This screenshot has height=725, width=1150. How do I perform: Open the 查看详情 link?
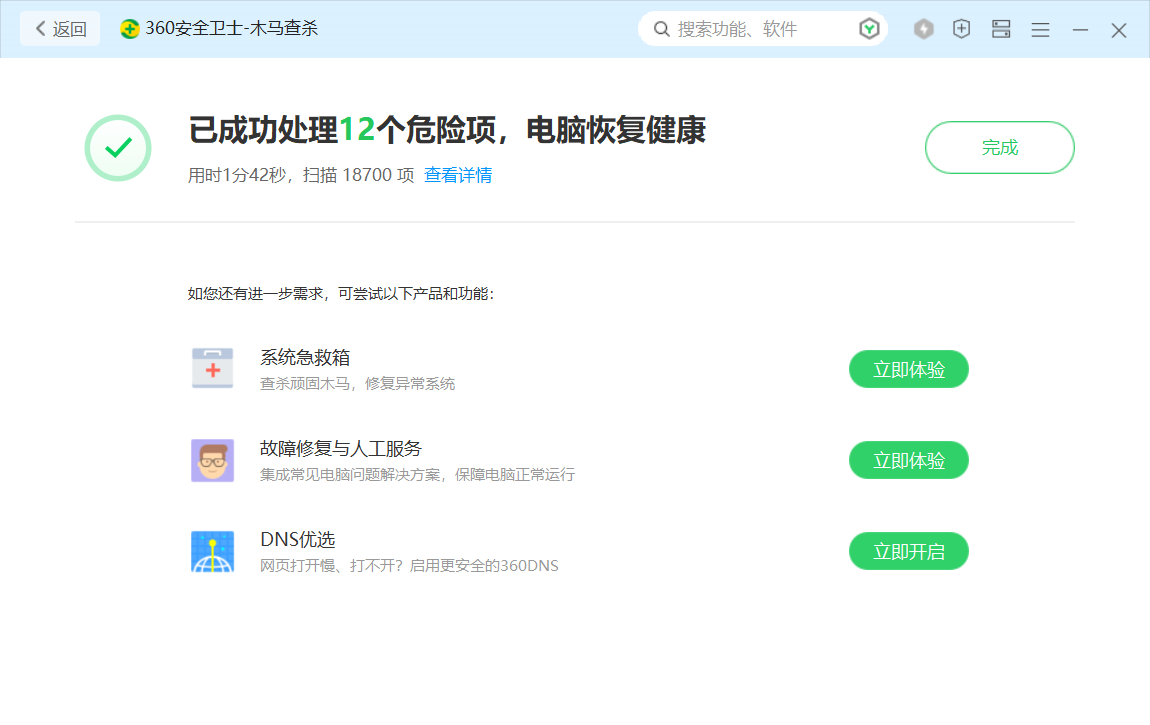458,175
